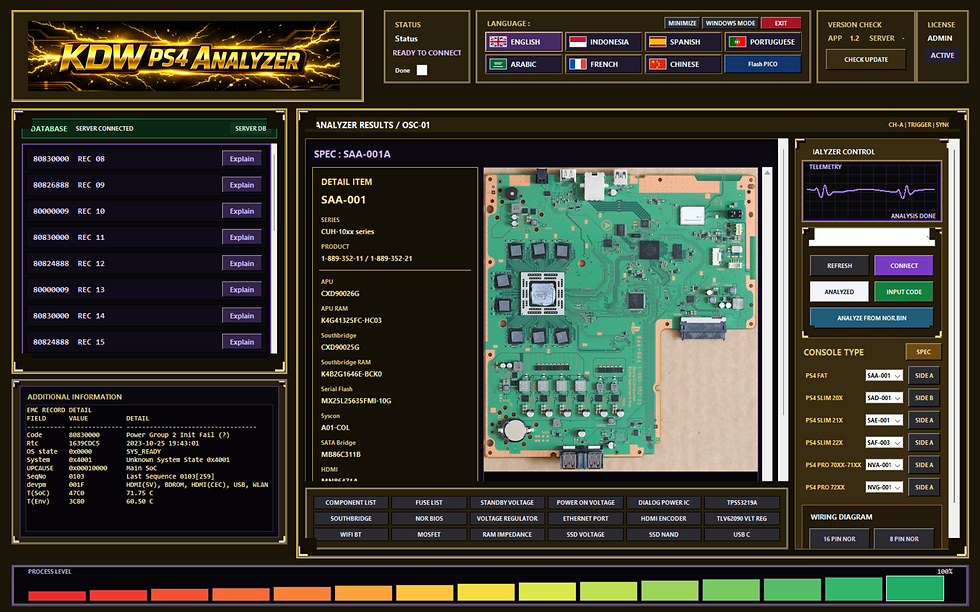Click SIDE B for PS4 SLIM 20X
This screenshot has height=612, width=980.
tap(924, 398)
